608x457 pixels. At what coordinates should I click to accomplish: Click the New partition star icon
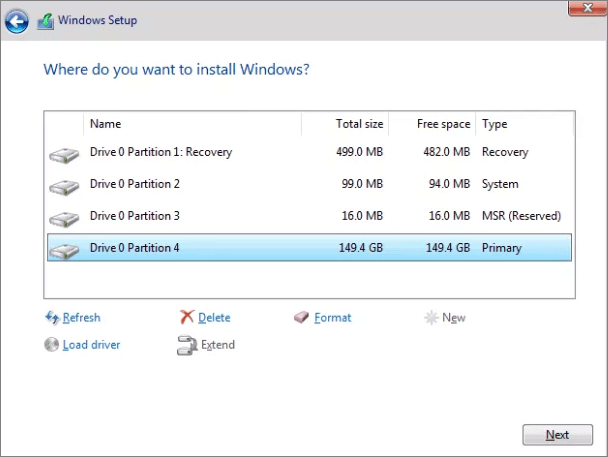431,318
